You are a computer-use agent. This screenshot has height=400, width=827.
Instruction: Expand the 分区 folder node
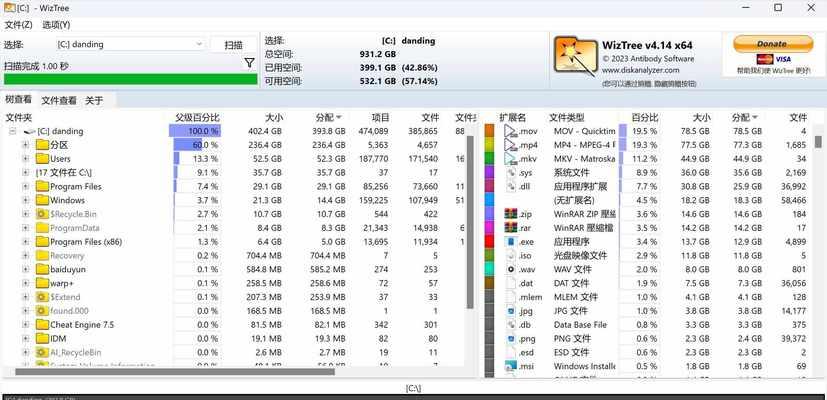point(25,145)
